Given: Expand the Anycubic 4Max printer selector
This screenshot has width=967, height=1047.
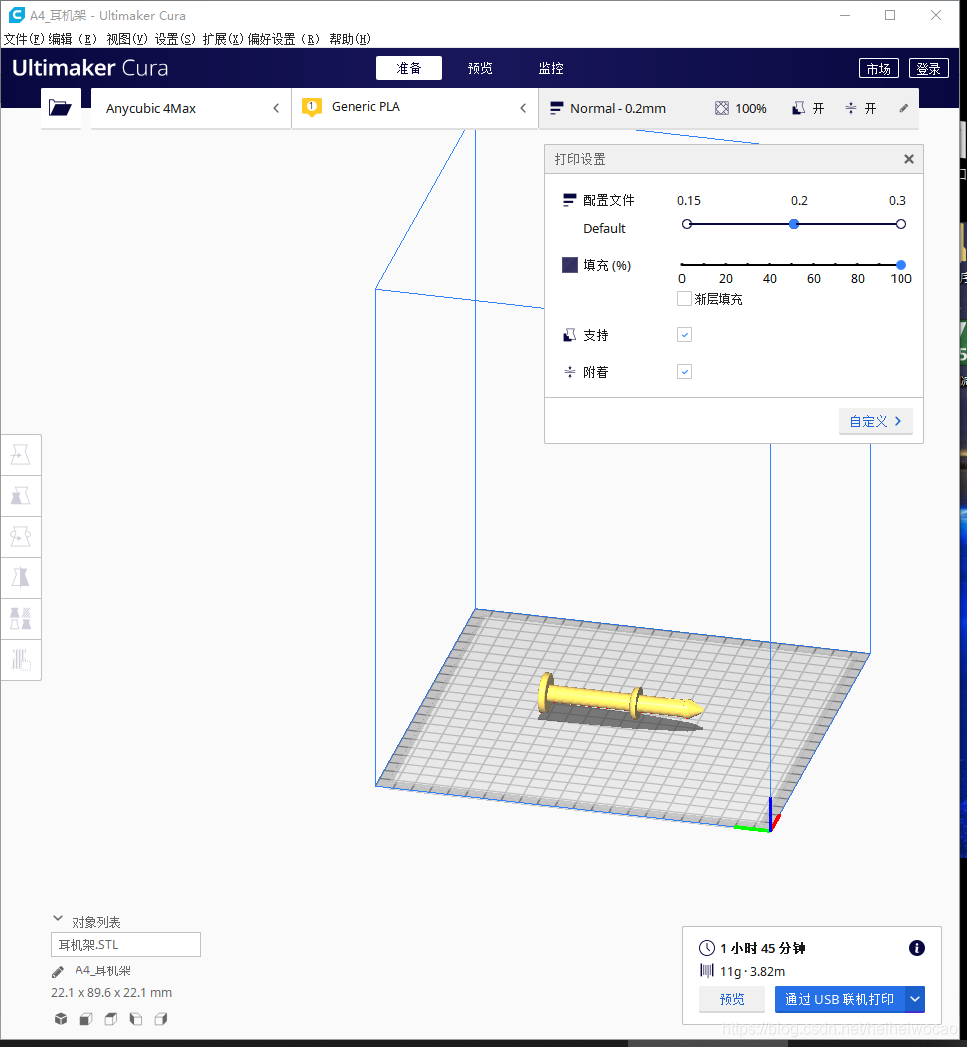Looking at the screenshot, I should click(191, 108).
